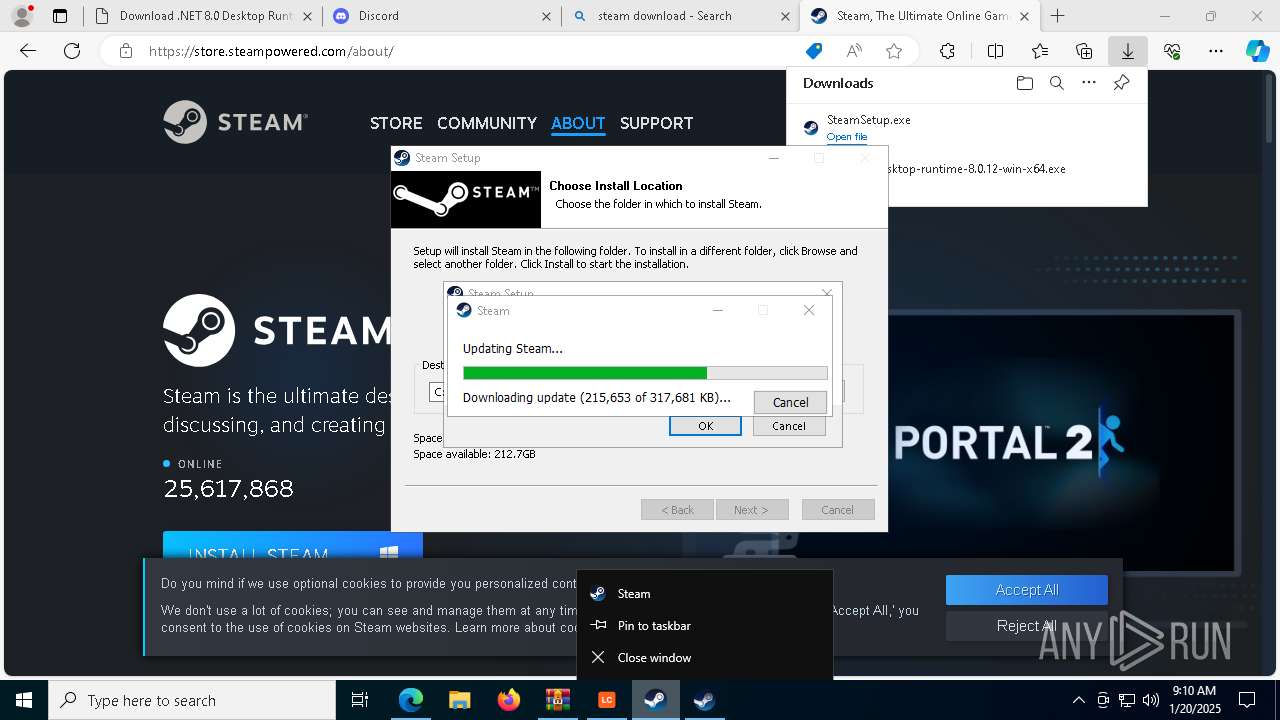Open COMMUNITY in Steam site navigation
The height and width of the screenshot is (720, 1280).
tap(487, 123)
